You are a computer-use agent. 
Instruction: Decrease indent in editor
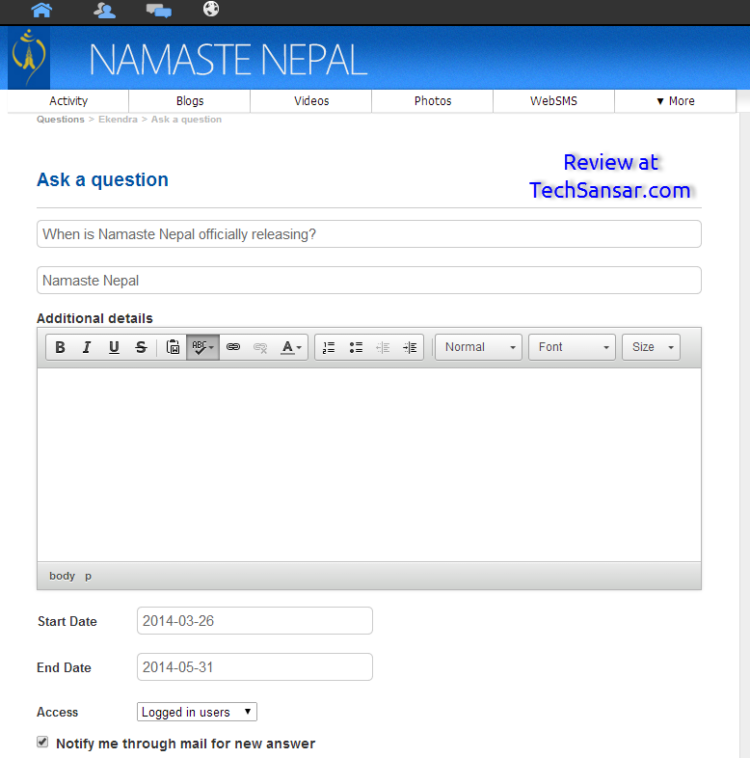click(x=383, y=347)
